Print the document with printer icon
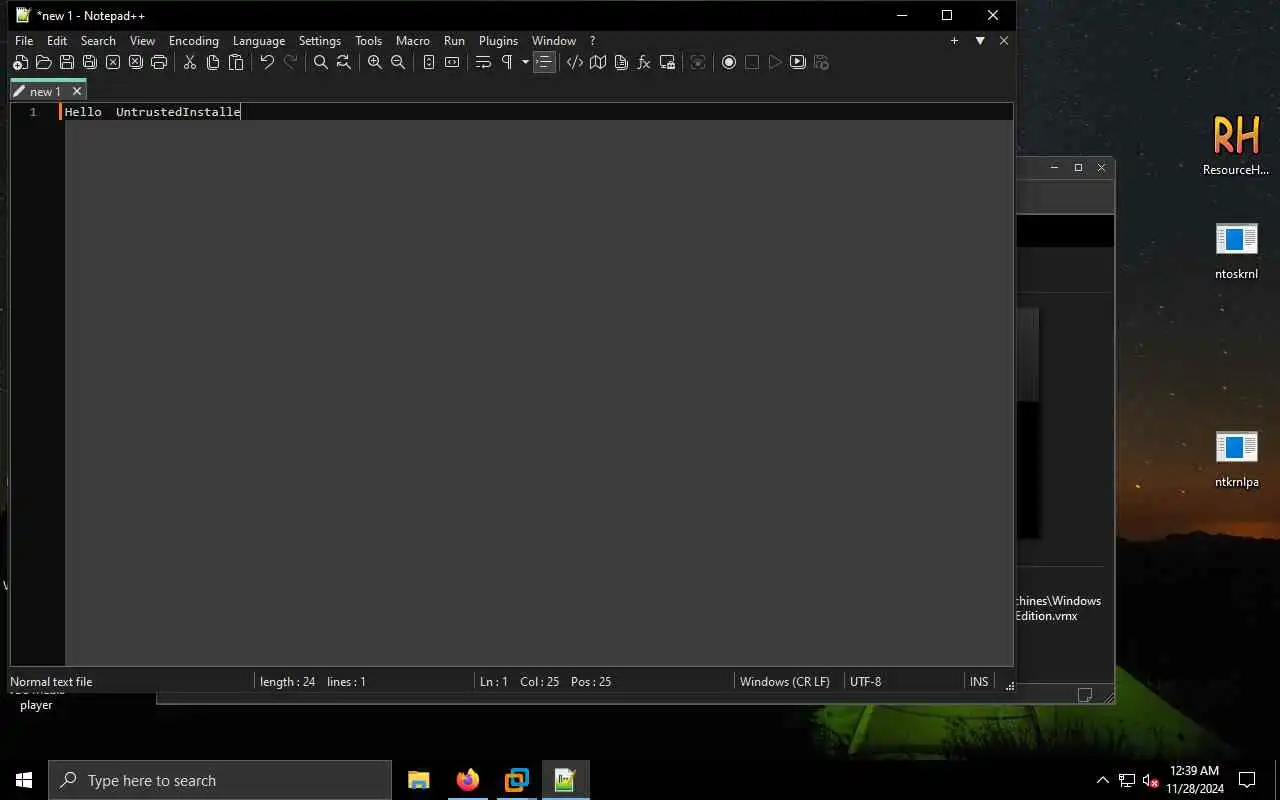This screenshot has width=1280, height=800. coord(158,62)
